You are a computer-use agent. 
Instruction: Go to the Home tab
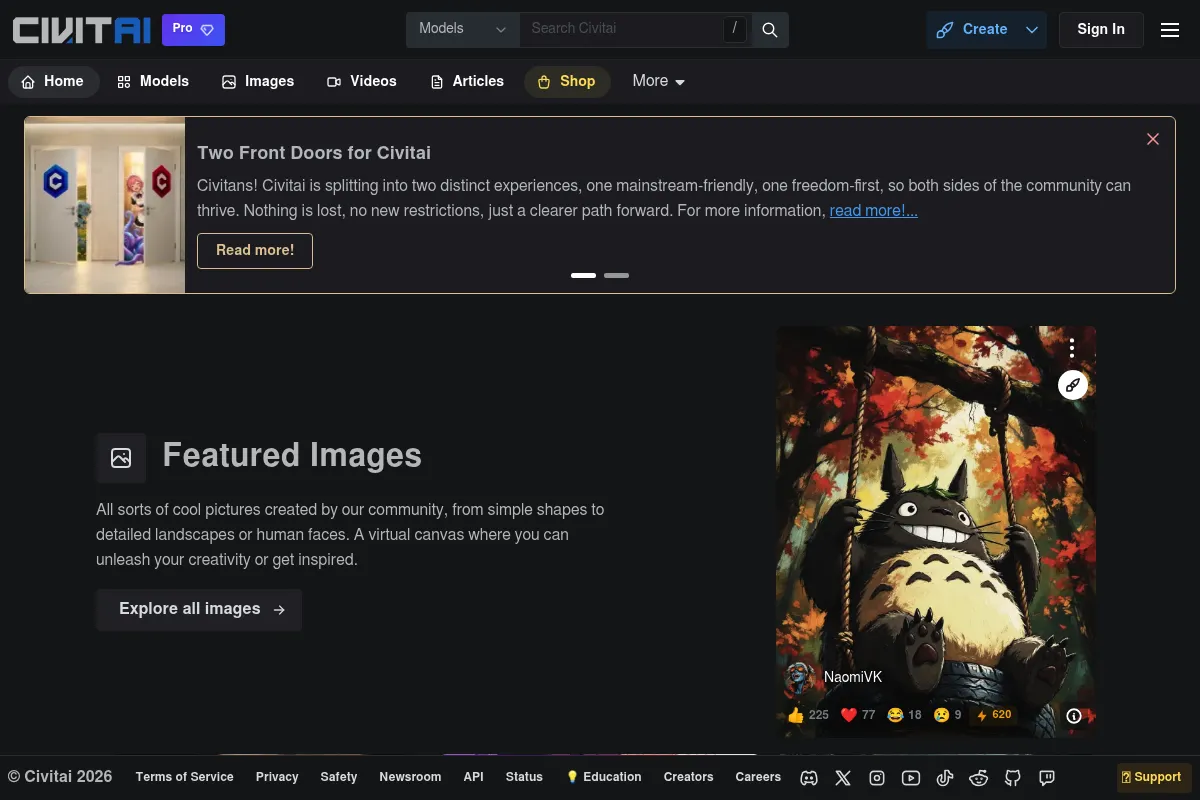coord(53,81)
